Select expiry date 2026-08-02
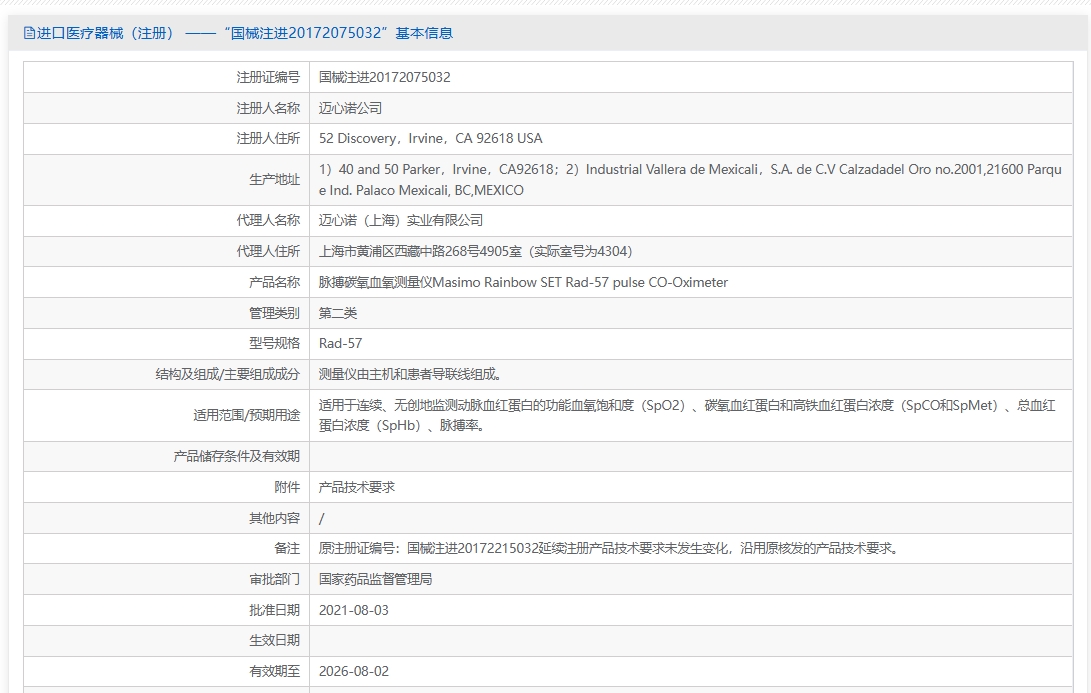 click(353, 671)
